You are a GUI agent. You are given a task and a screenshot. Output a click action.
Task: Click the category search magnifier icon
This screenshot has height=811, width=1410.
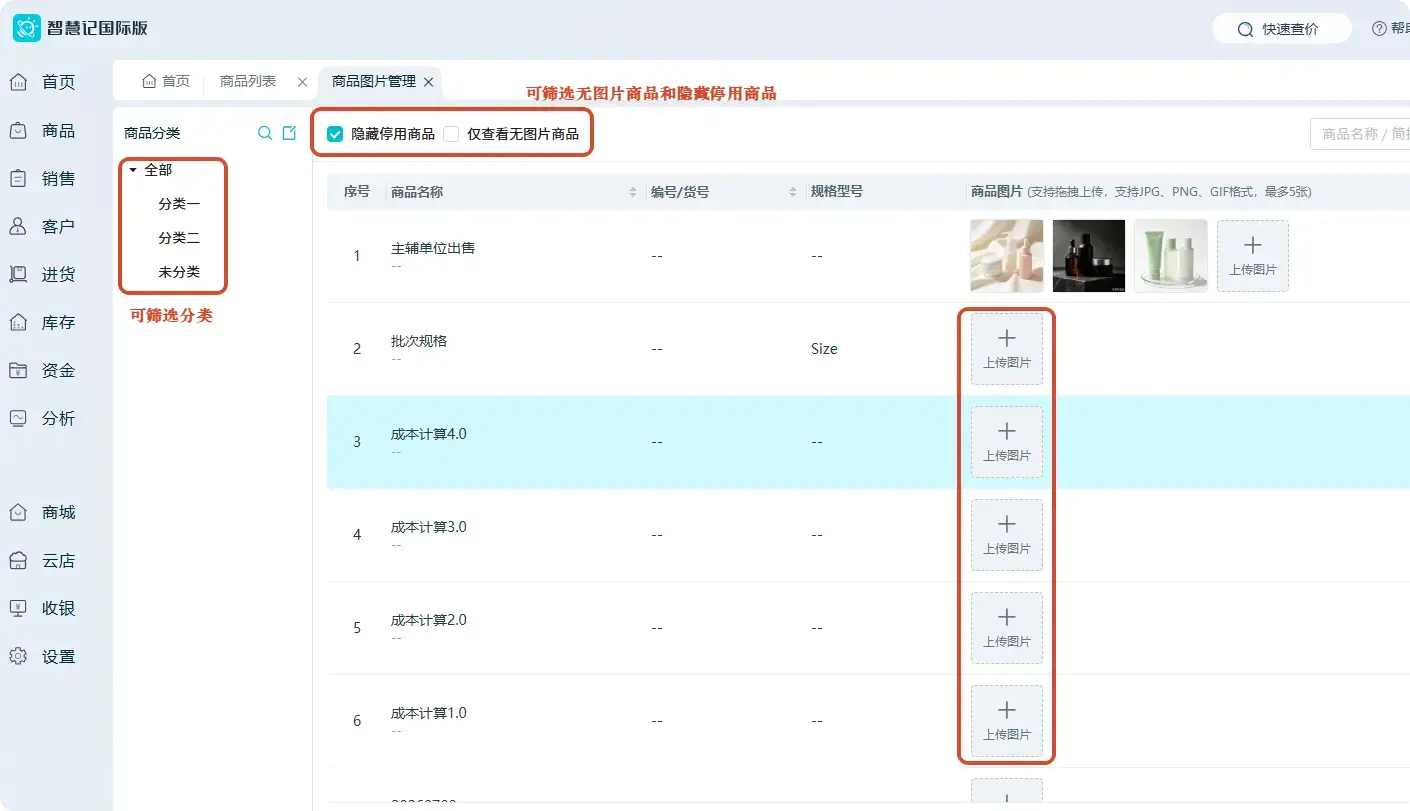pos(265,133)
